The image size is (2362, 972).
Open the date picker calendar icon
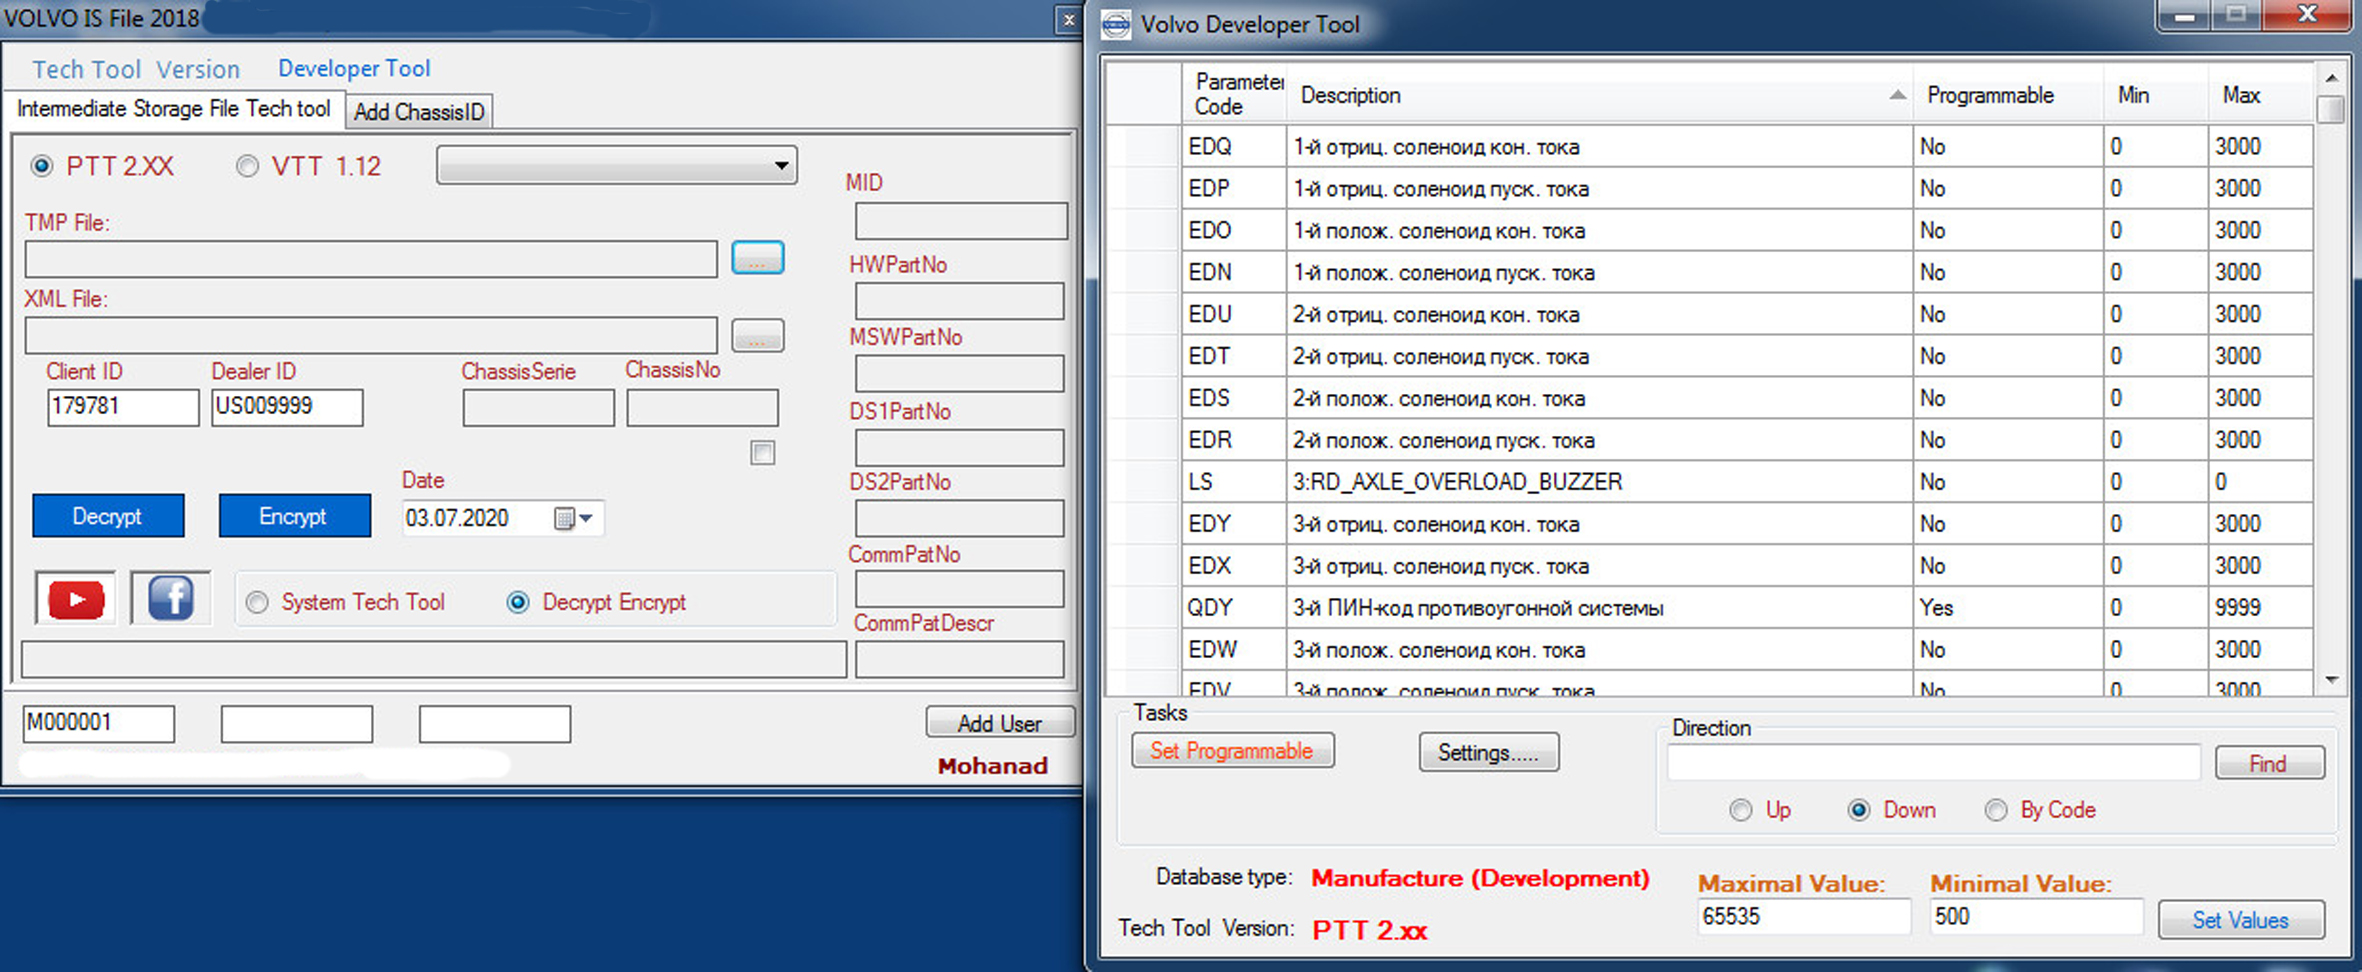(x=564, y=518)
